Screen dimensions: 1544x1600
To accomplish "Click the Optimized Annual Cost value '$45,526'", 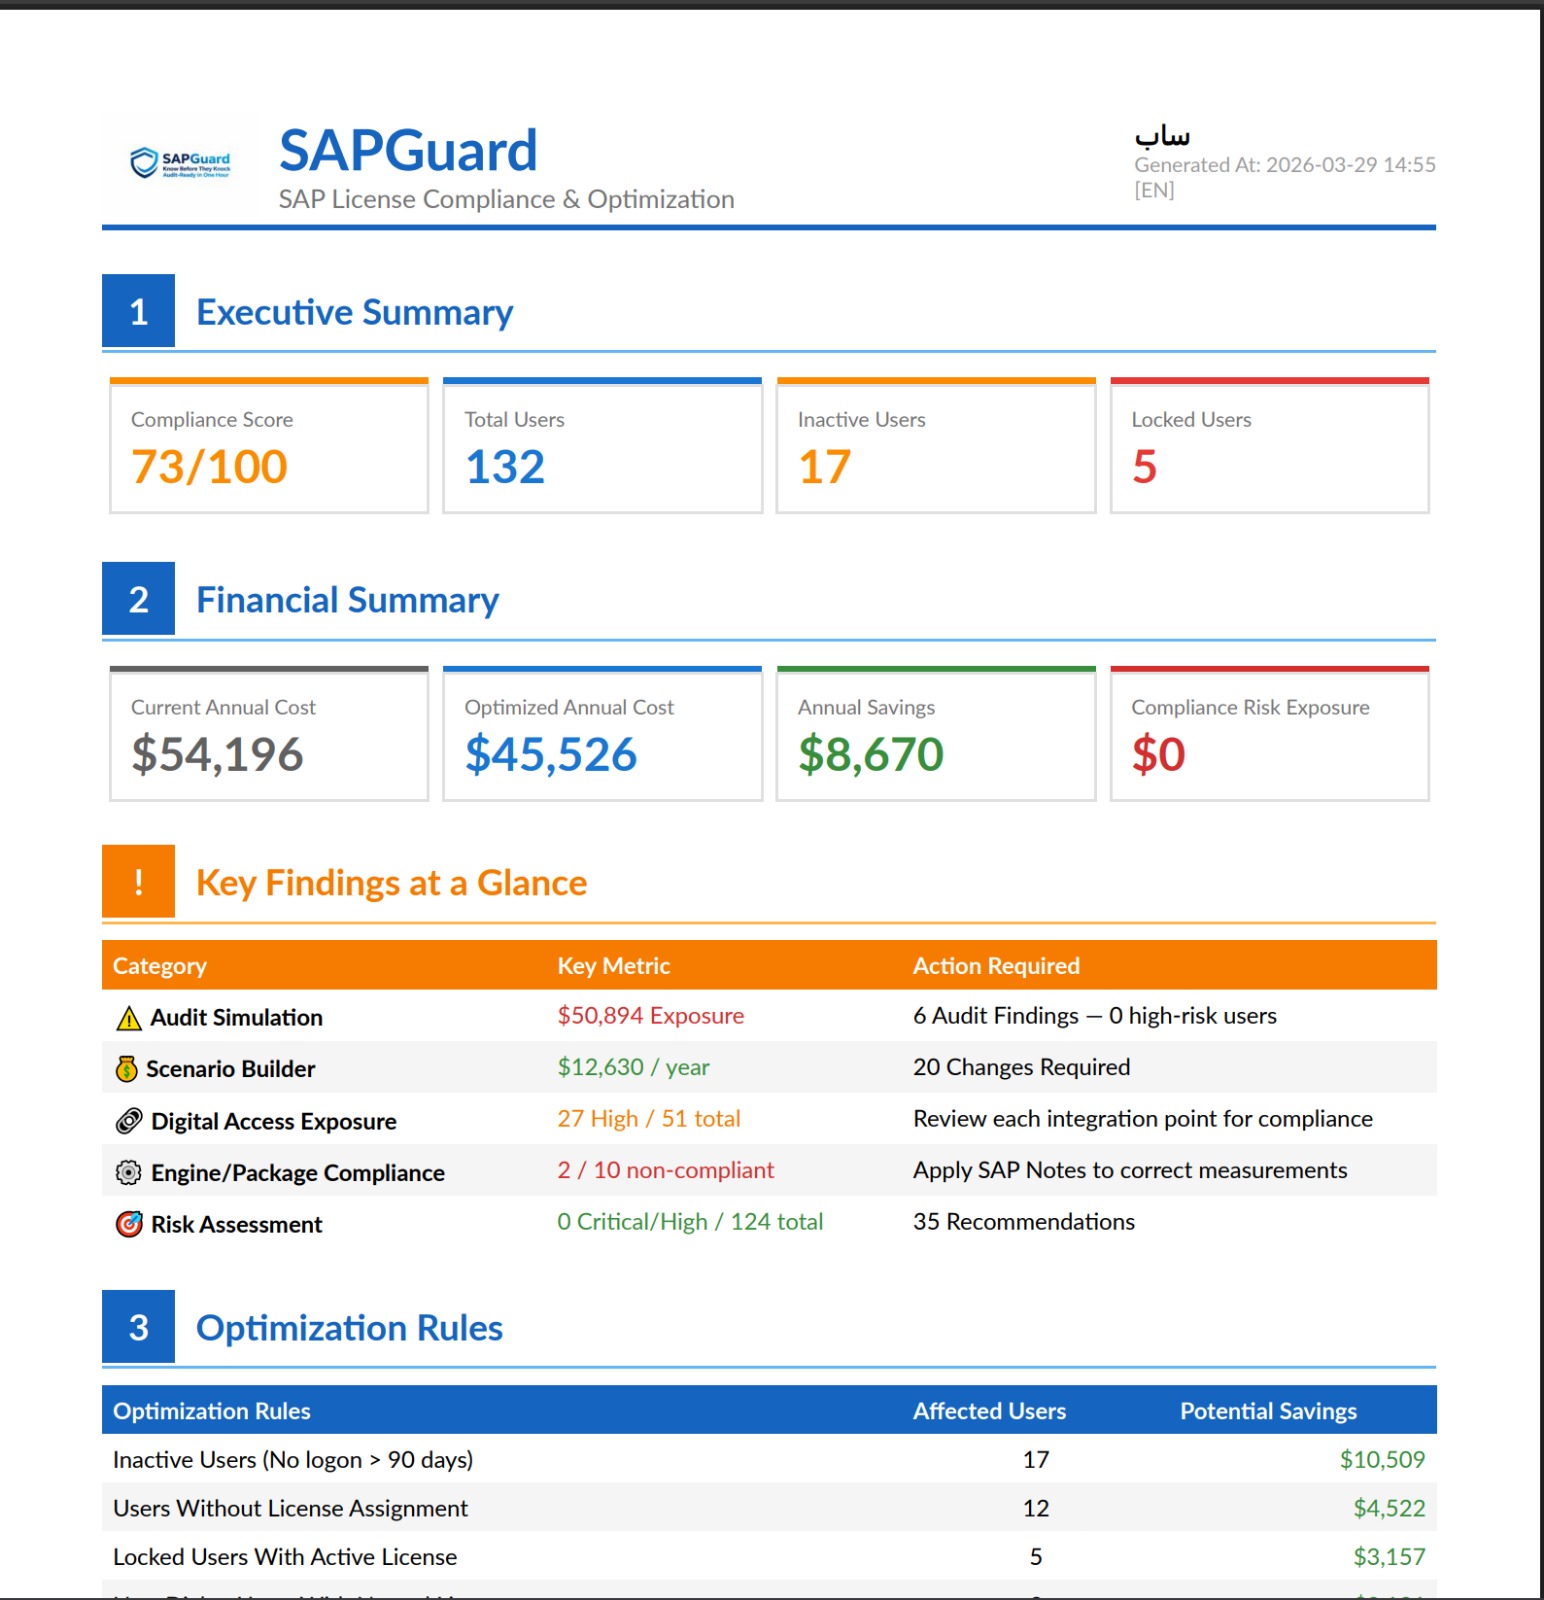I will pos(551,754).
